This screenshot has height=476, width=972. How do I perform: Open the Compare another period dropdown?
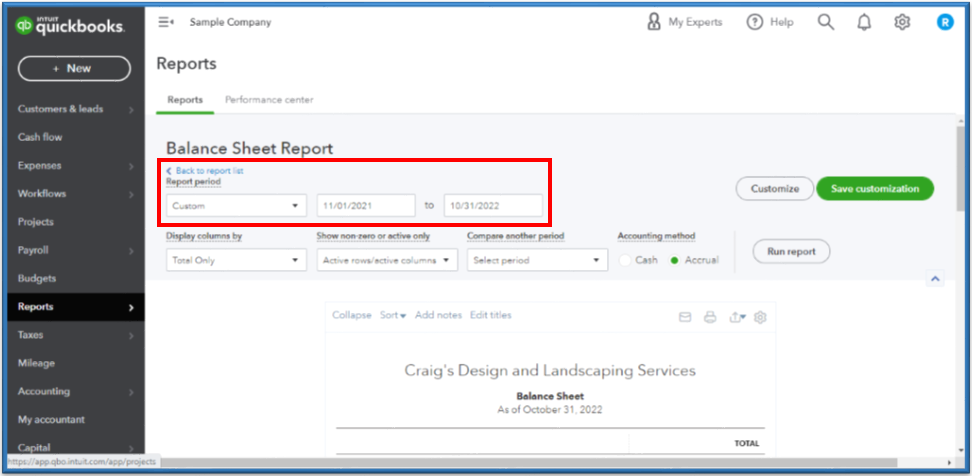click(537, 260)
